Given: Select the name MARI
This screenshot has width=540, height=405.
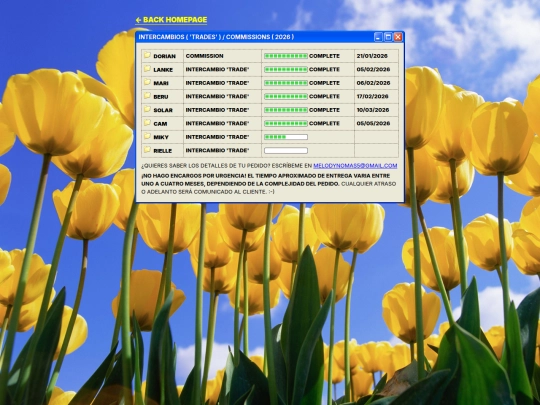Looking at the screenshot, I should (161, 83).
